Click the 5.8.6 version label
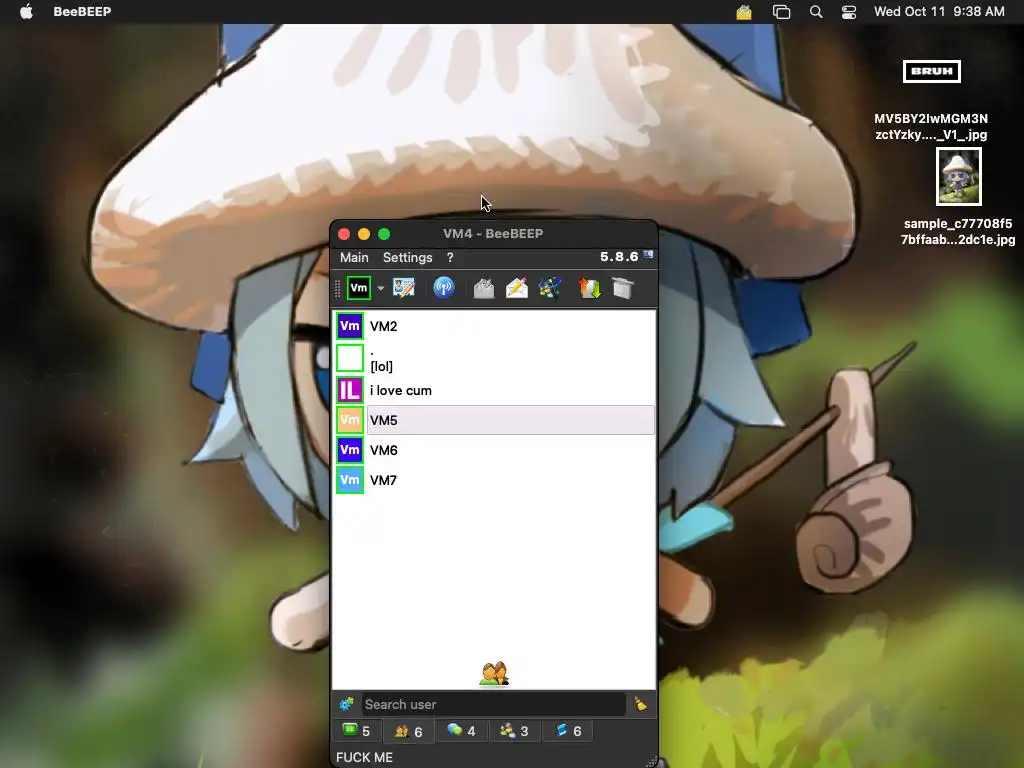This screenshot has width=1024, height=768. point(619,257)
